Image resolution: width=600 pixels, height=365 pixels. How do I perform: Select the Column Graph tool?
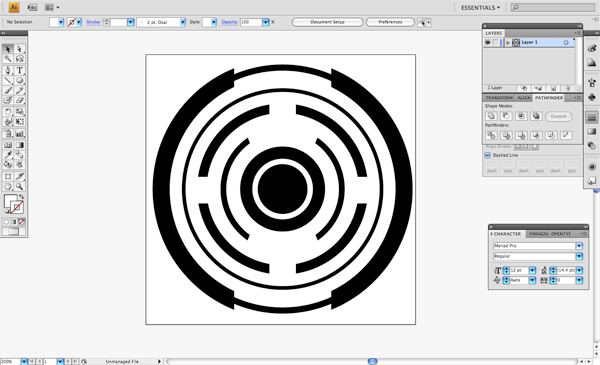20,134
